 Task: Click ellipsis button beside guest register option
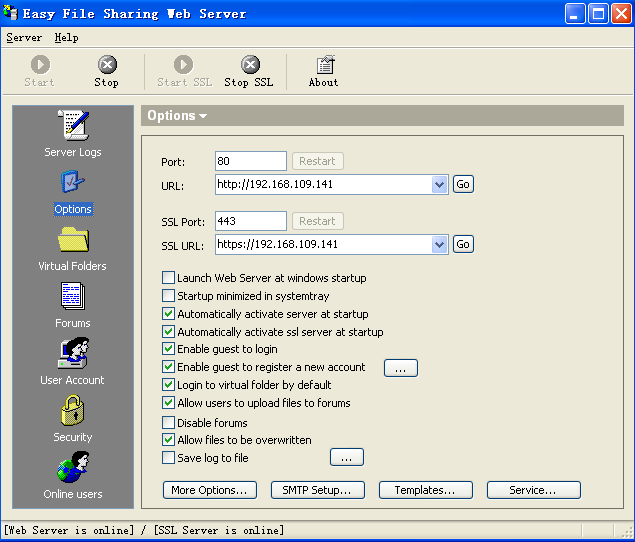tap(401, 368)
